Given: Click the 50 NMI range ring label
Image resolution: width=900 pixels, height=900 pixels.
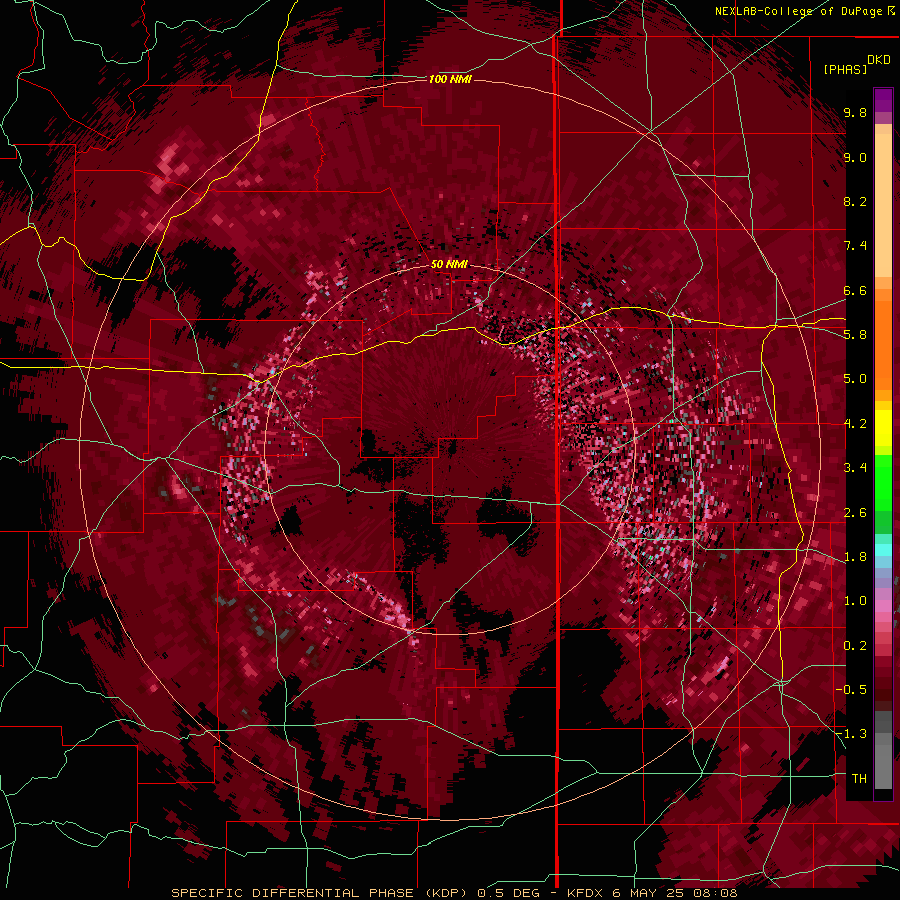Looking at the screenshot, I should [x=449, y=264].
